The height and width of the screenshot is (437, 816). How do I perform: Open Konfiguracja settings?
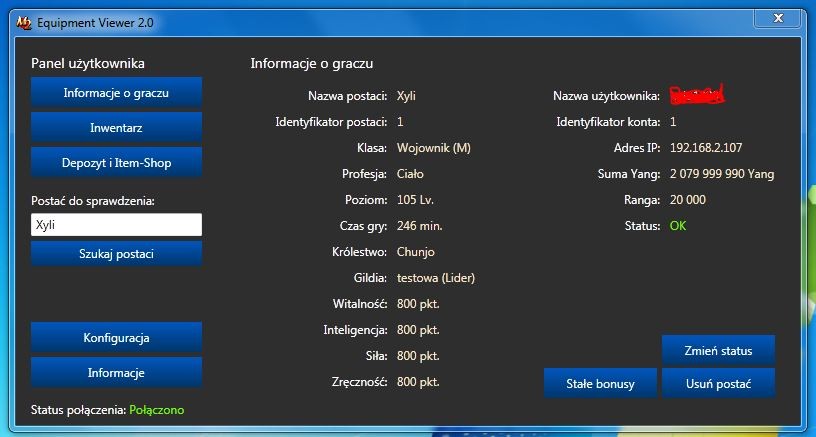pos(116,338)
